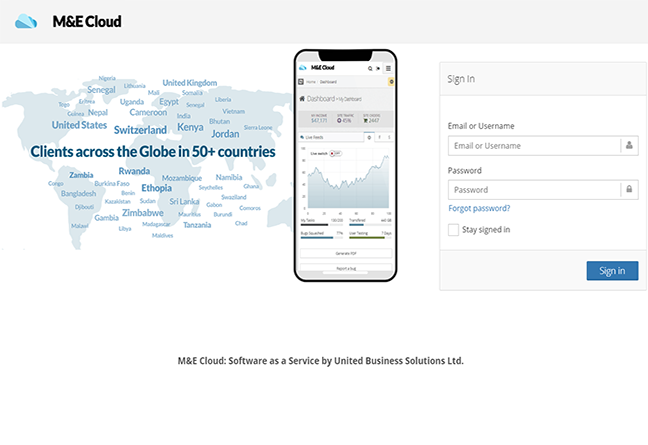The height and width of the screenshot is (445, 648).
Task: Click the lock icon in password field
Action: [629, 189]
